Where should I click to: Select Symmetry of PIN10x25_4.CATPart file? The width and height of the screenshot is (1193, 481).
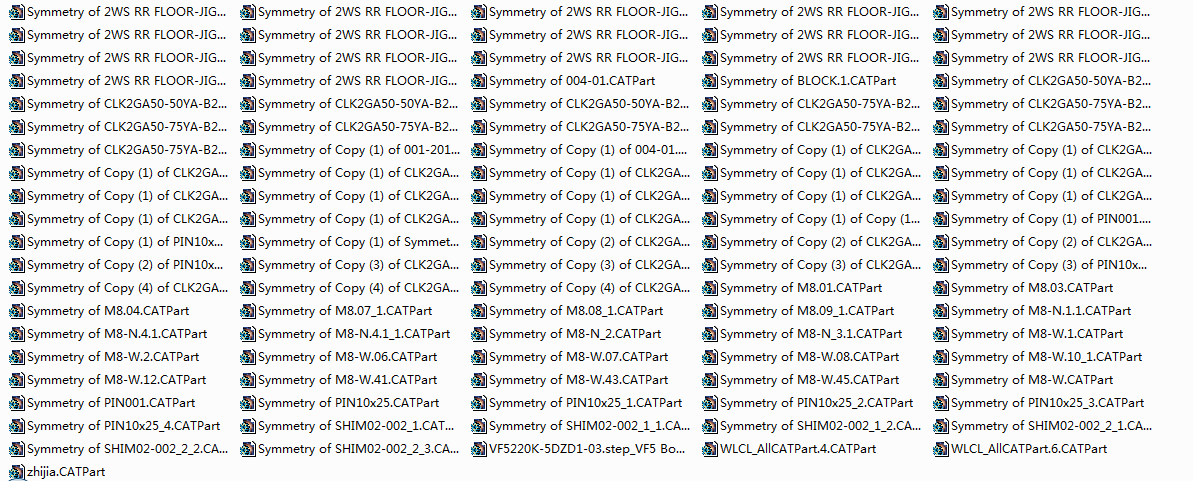(x=115, y=425)
